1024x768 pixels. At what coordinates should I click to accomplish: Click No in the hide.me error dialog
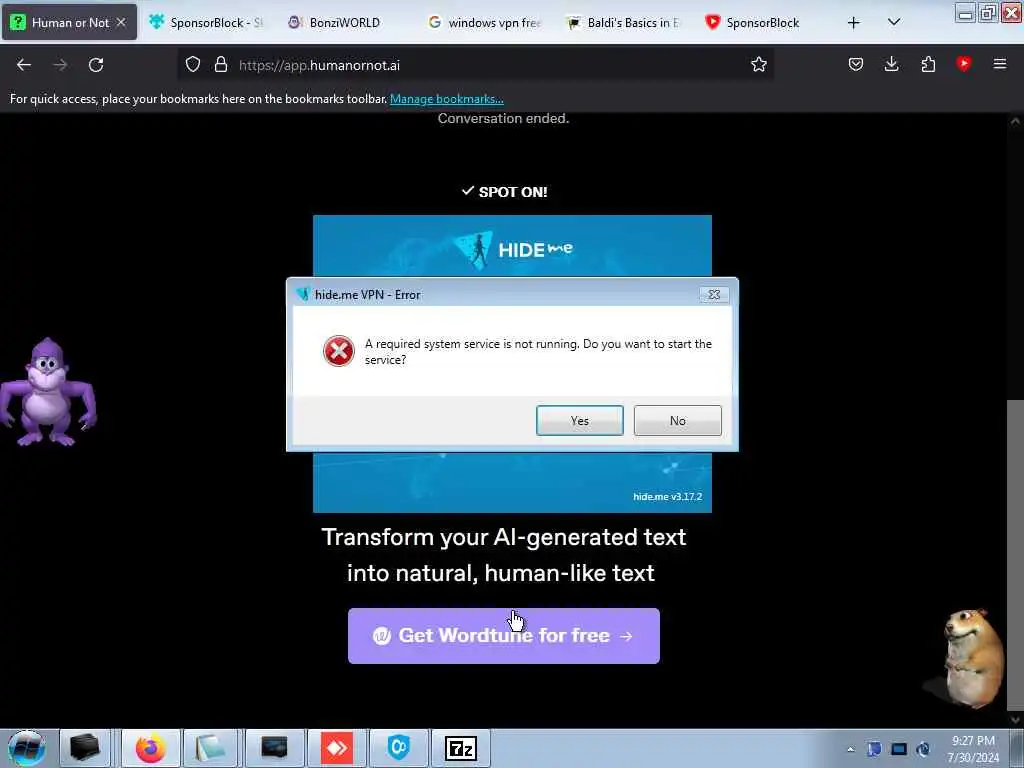tap(677, 421)
